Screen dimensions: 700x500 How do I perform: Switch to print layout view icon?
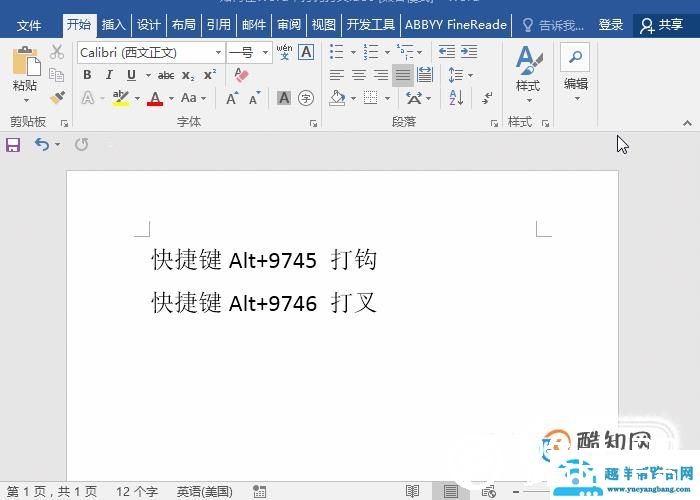450,492
